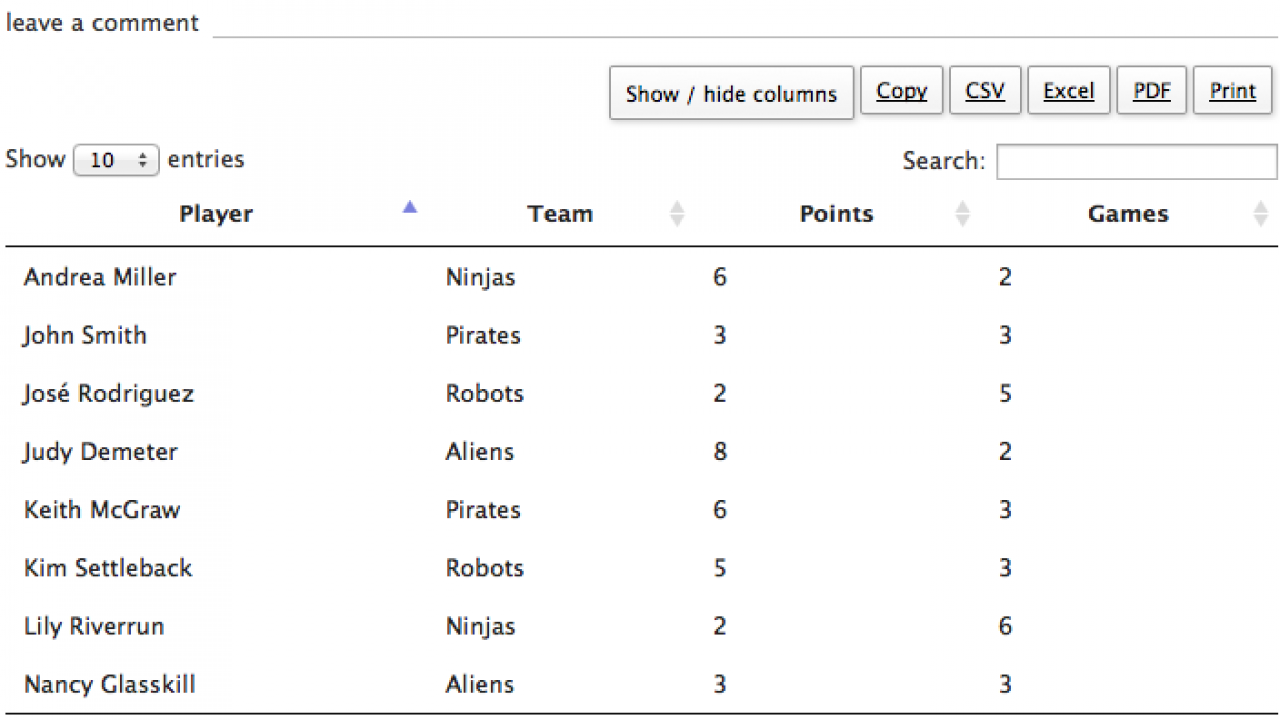
Task: Open the Show / hide columns menu
Action: point(731,93)
